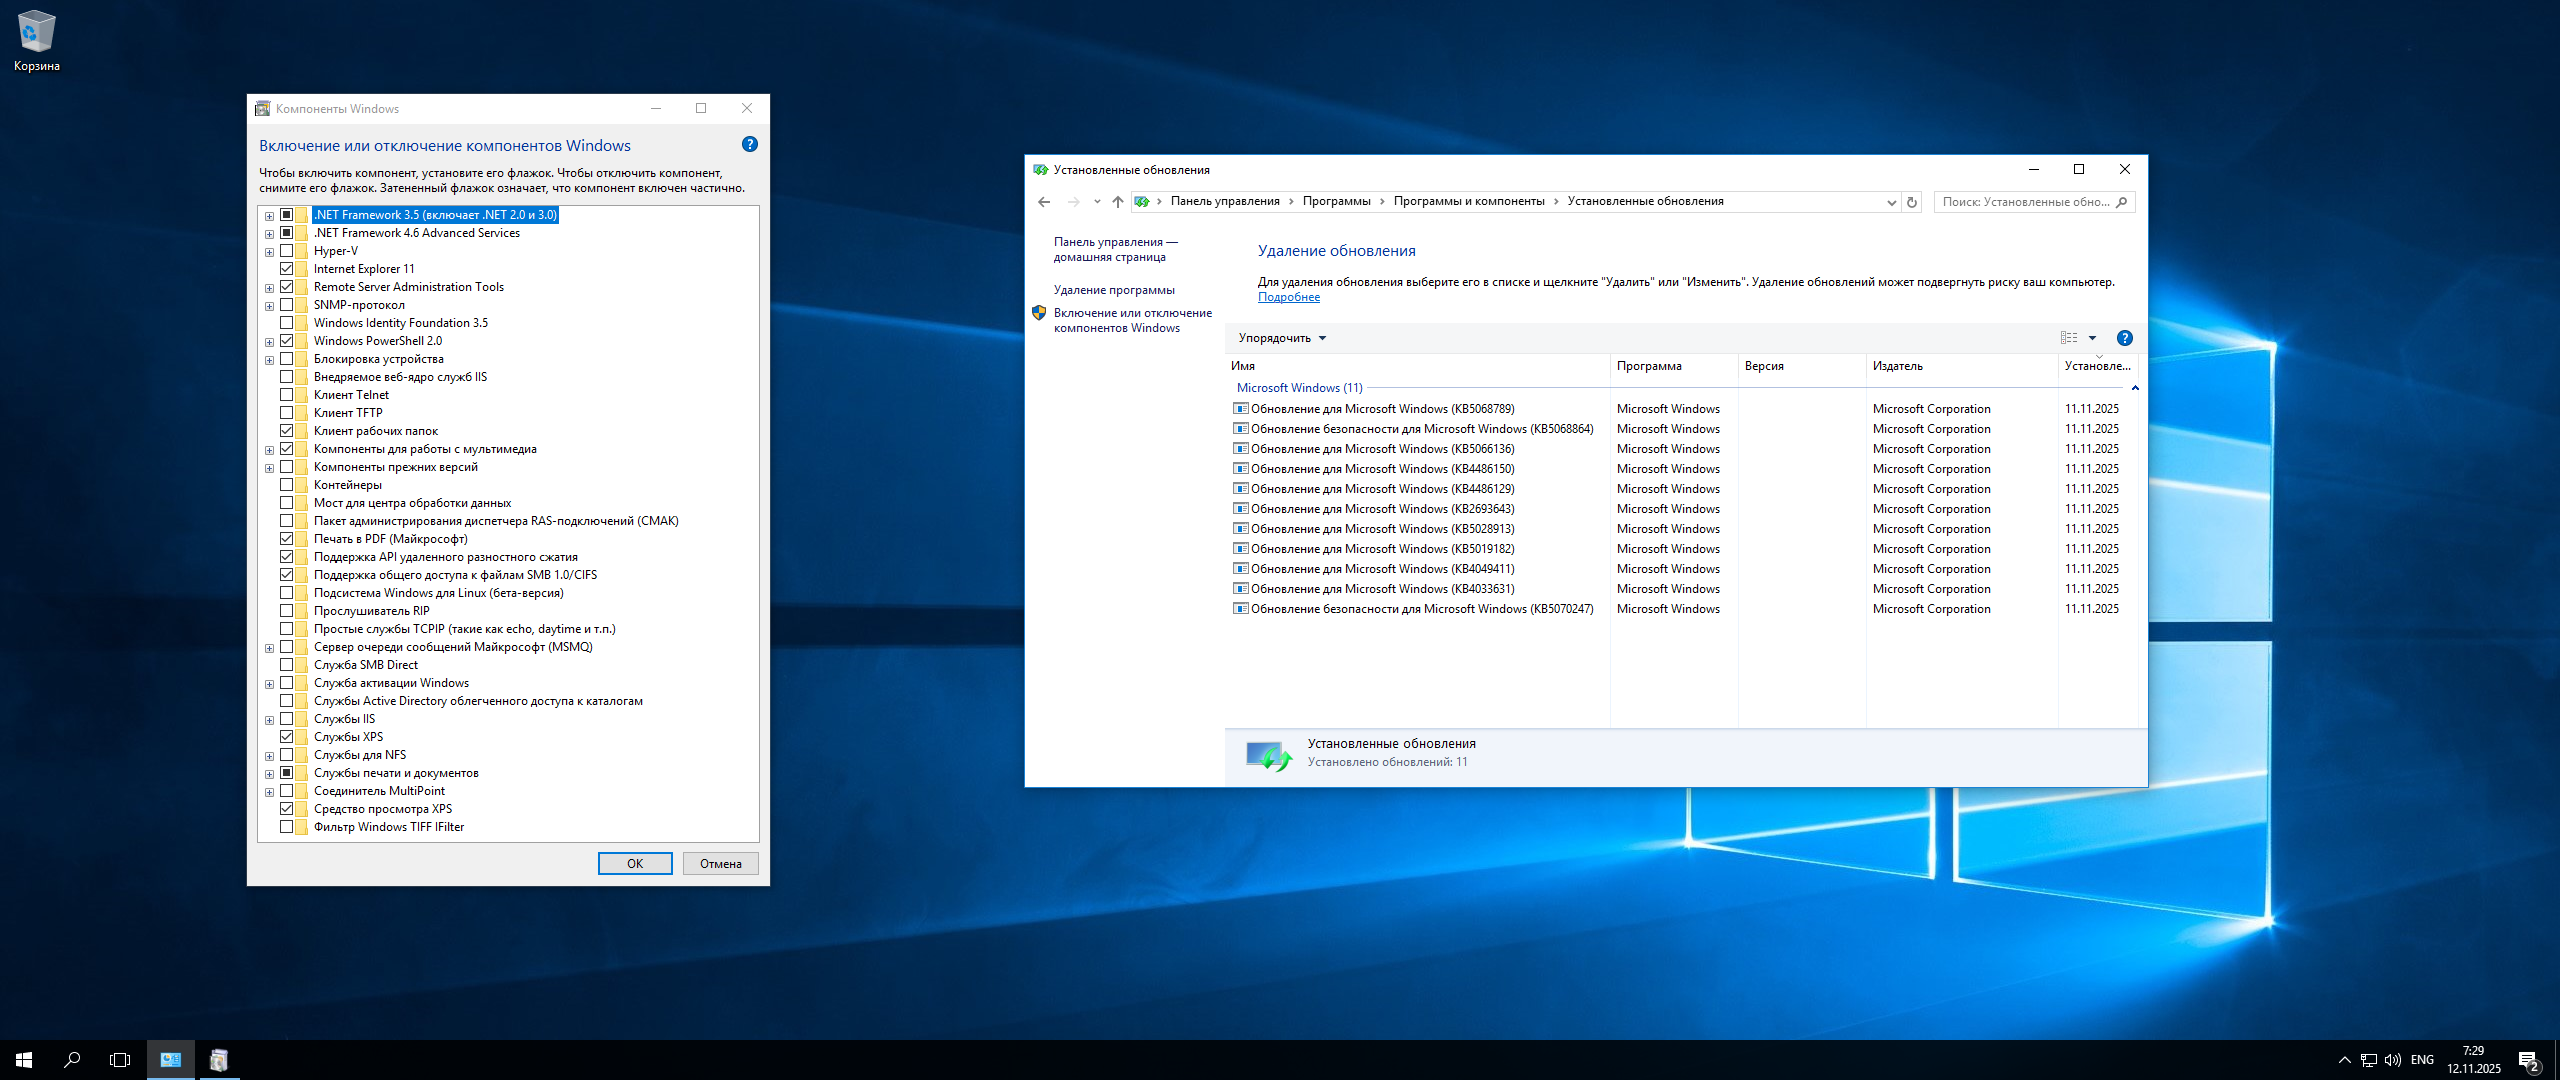Viewport: 2560px width, 1080px height.
Task: Click the refresh button next to address bar
Action: 1911,202
